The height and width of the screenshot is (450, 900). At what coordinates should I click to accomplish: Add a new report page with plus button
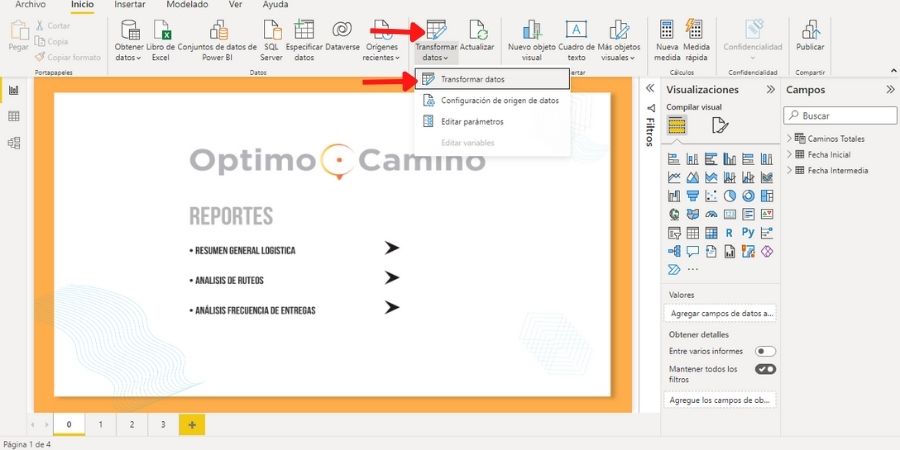pos(191,424)
